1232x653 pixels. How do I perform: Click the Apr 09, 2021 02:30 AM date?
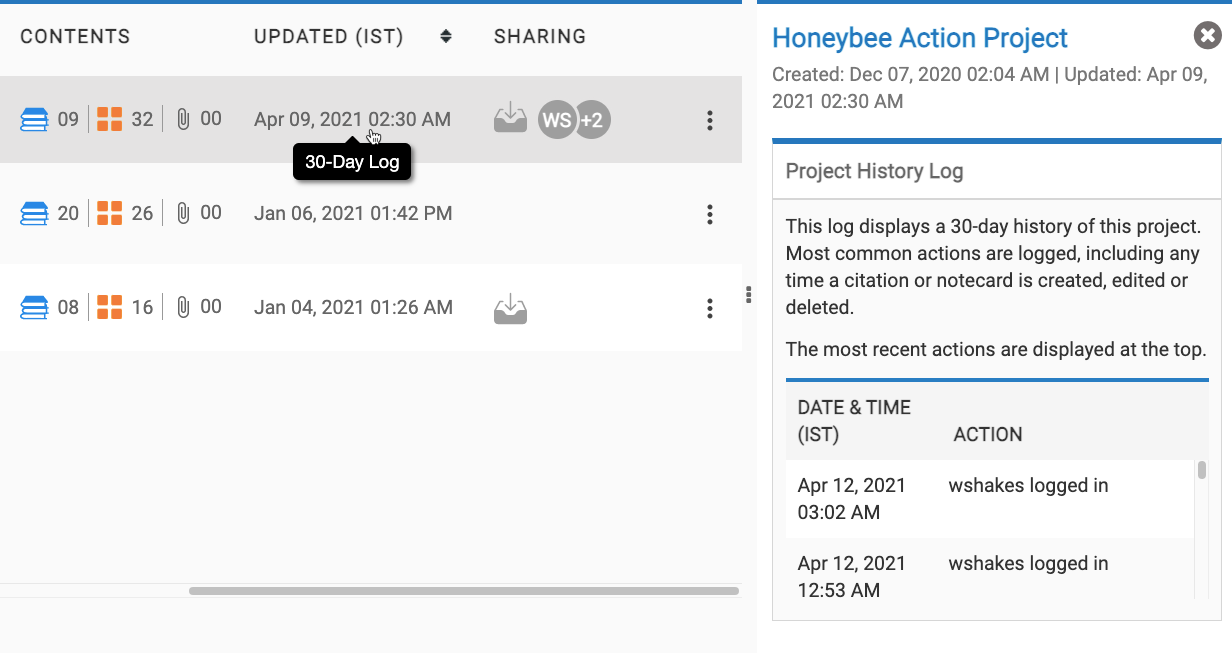[352, 120]
